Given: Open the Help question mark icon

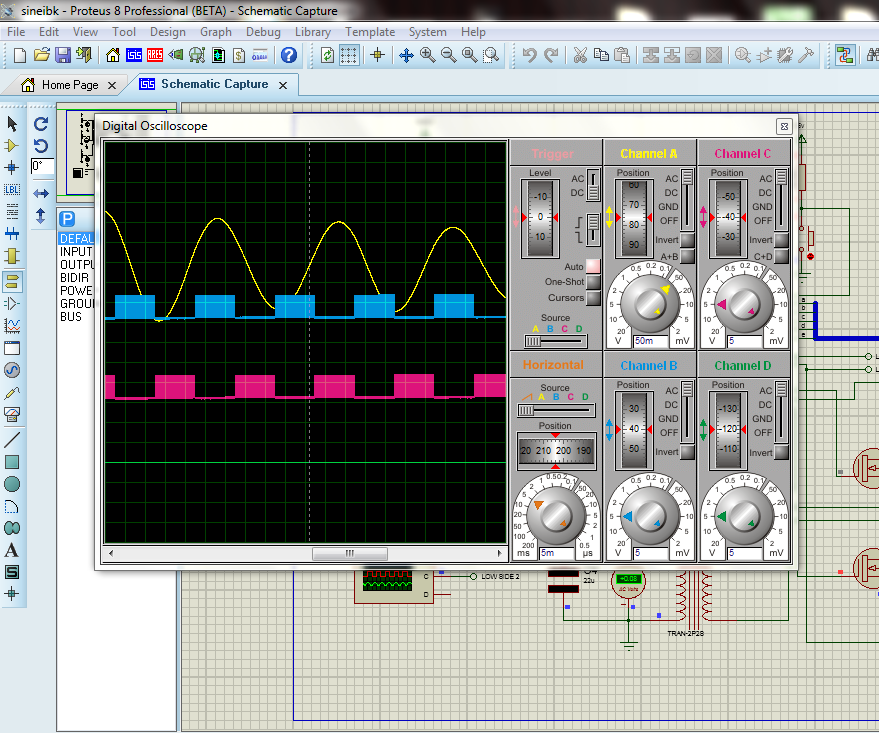Looking at the screenshot, I should coord(289,55).
